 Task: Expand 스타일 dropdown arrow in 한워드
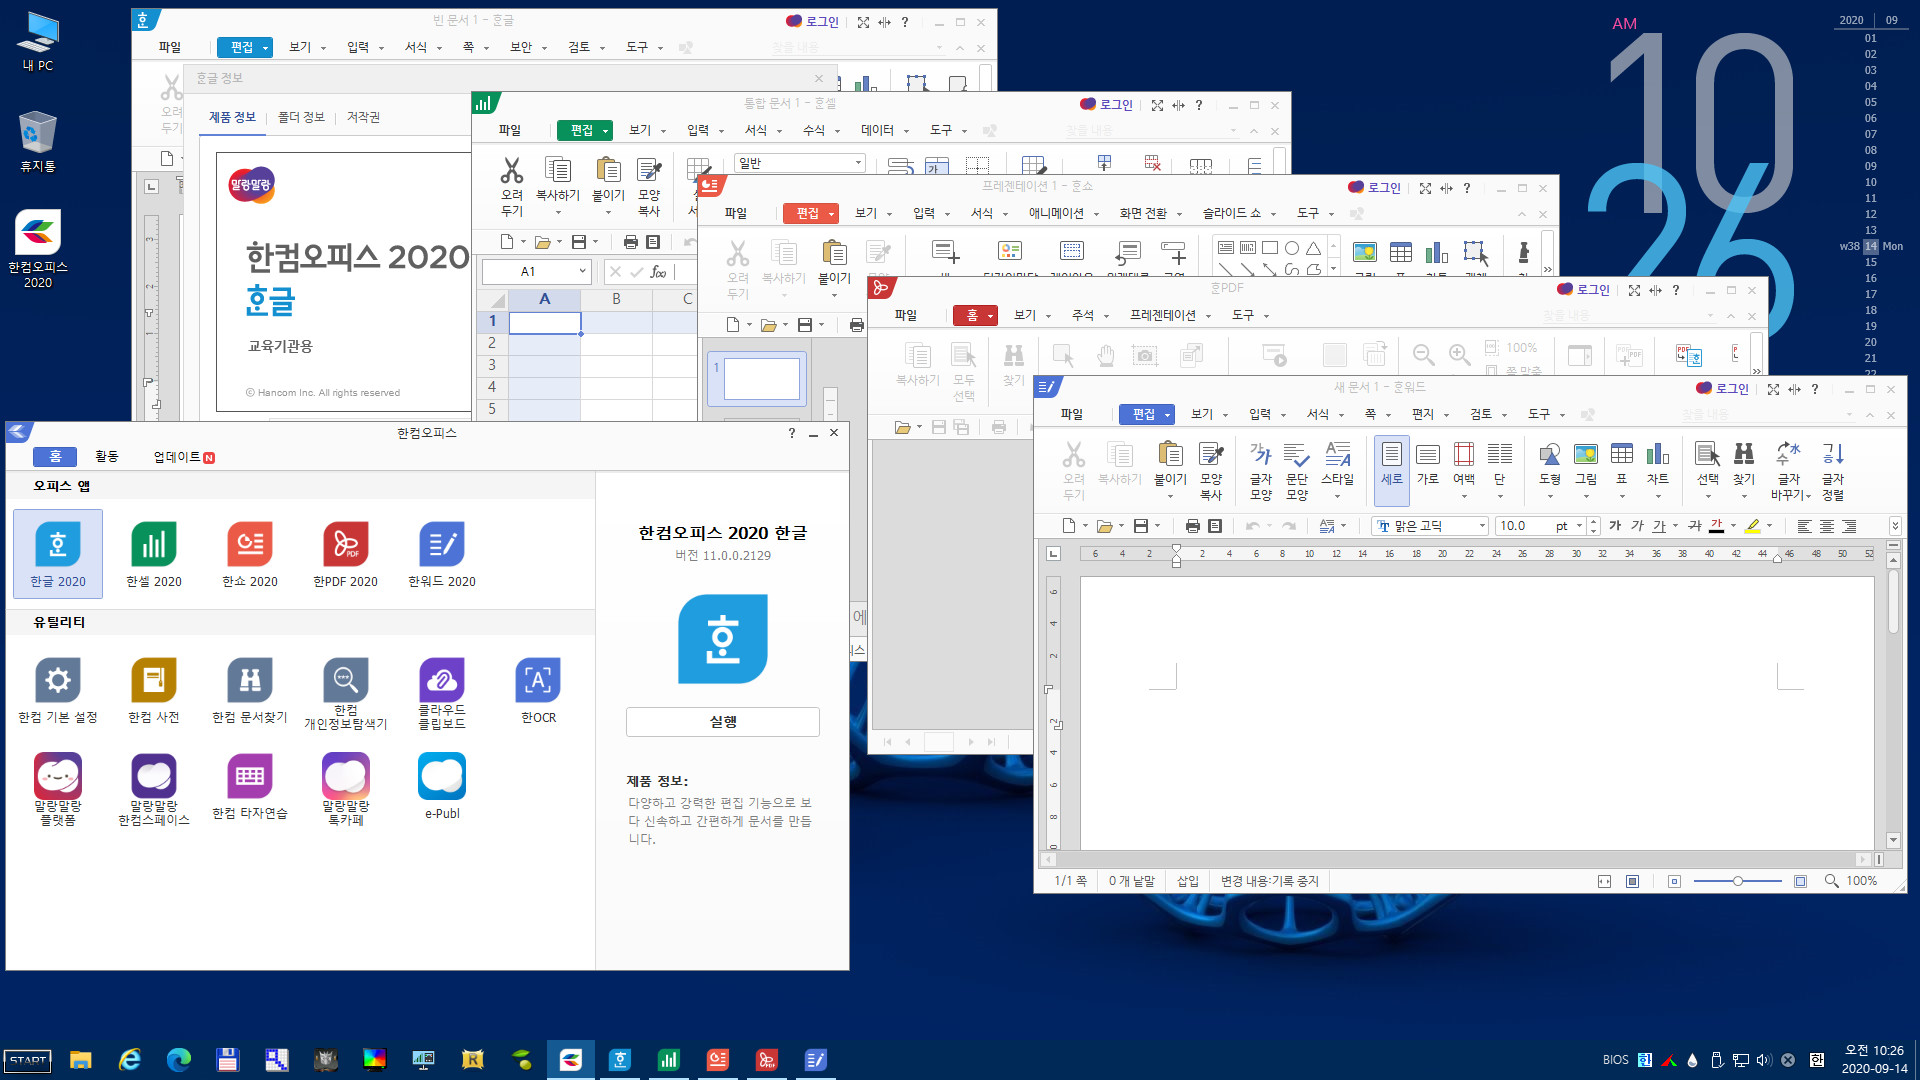pos(1337,496)
